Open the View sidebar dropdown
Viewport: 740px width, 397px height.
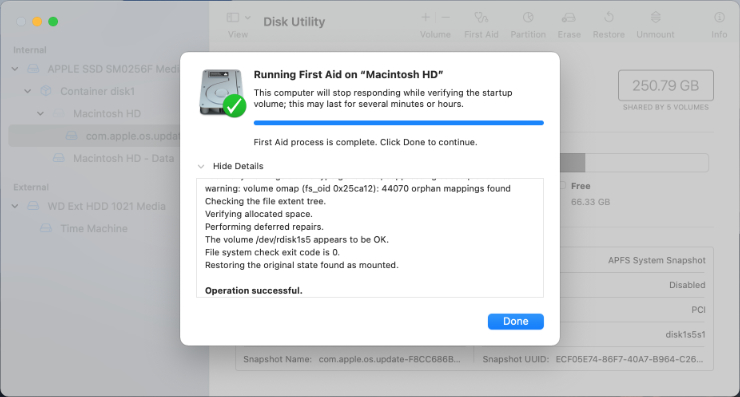pos(238,18)
